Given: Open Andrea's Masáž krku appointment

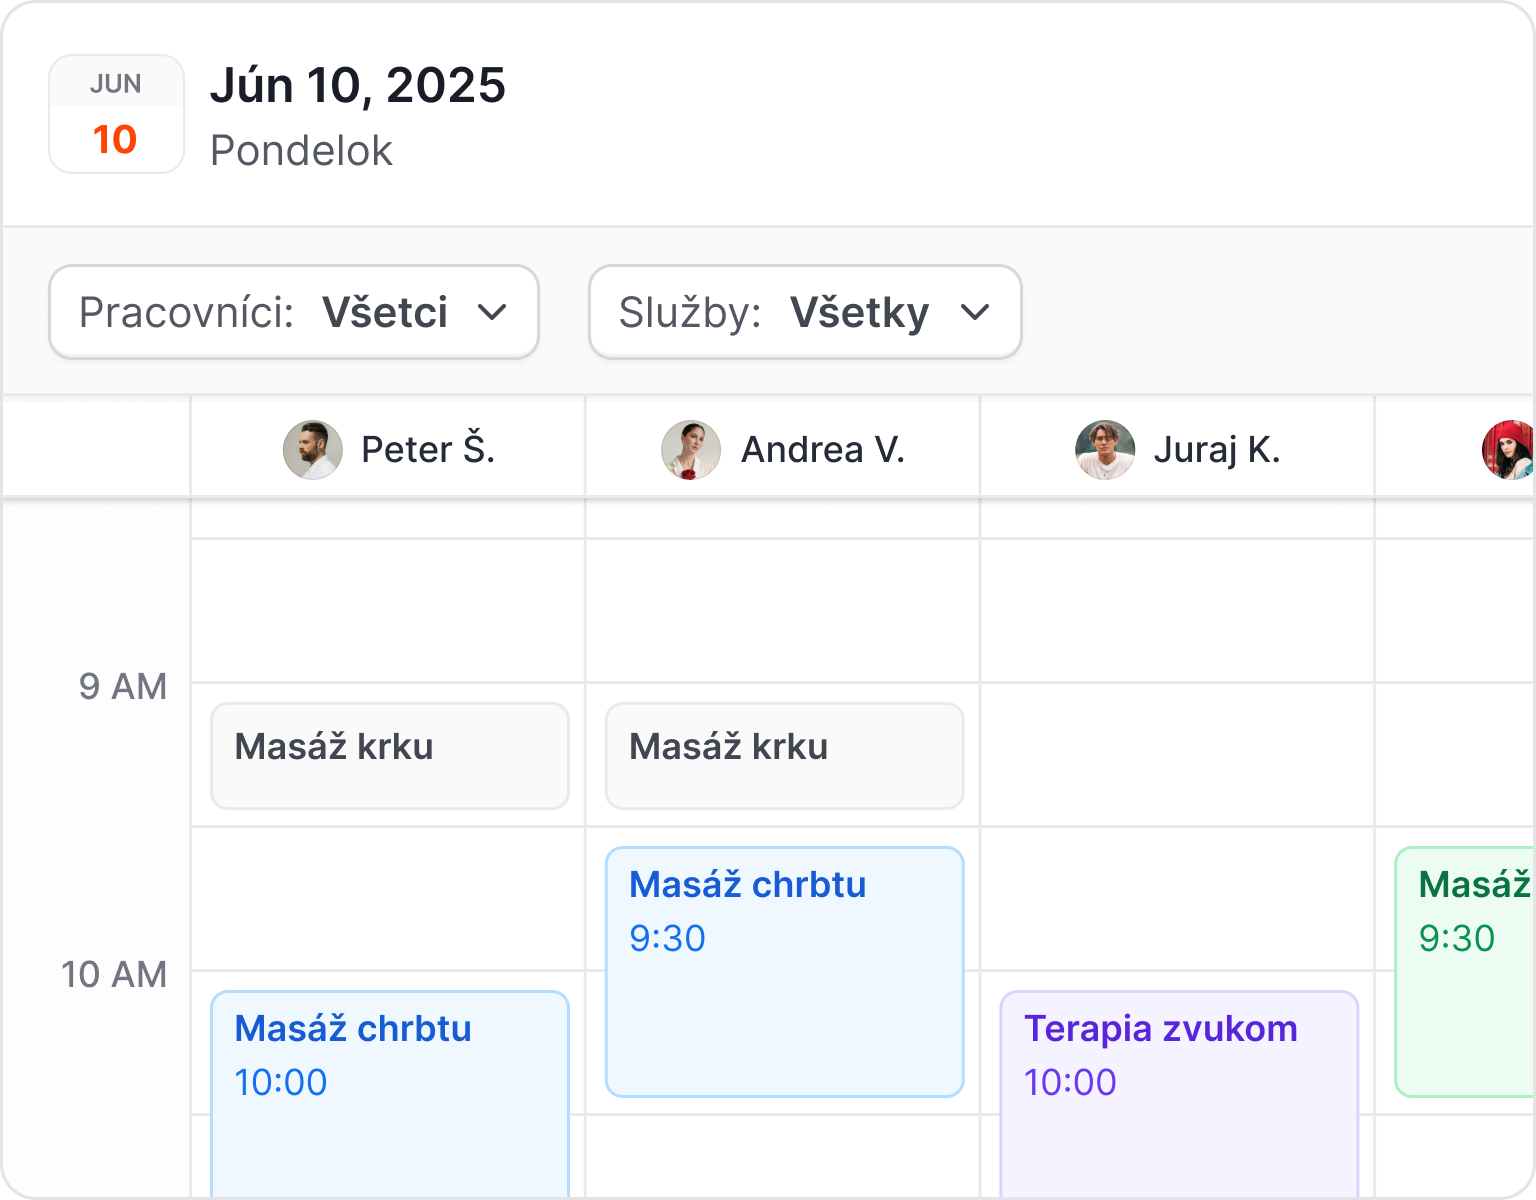Looking at the screenshot, I should coord(785,756).
